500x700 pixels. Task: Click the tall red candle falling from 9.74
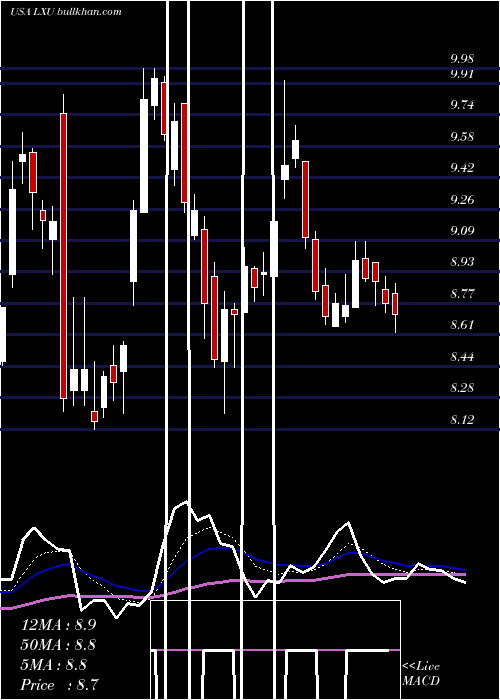coord(63,255)
